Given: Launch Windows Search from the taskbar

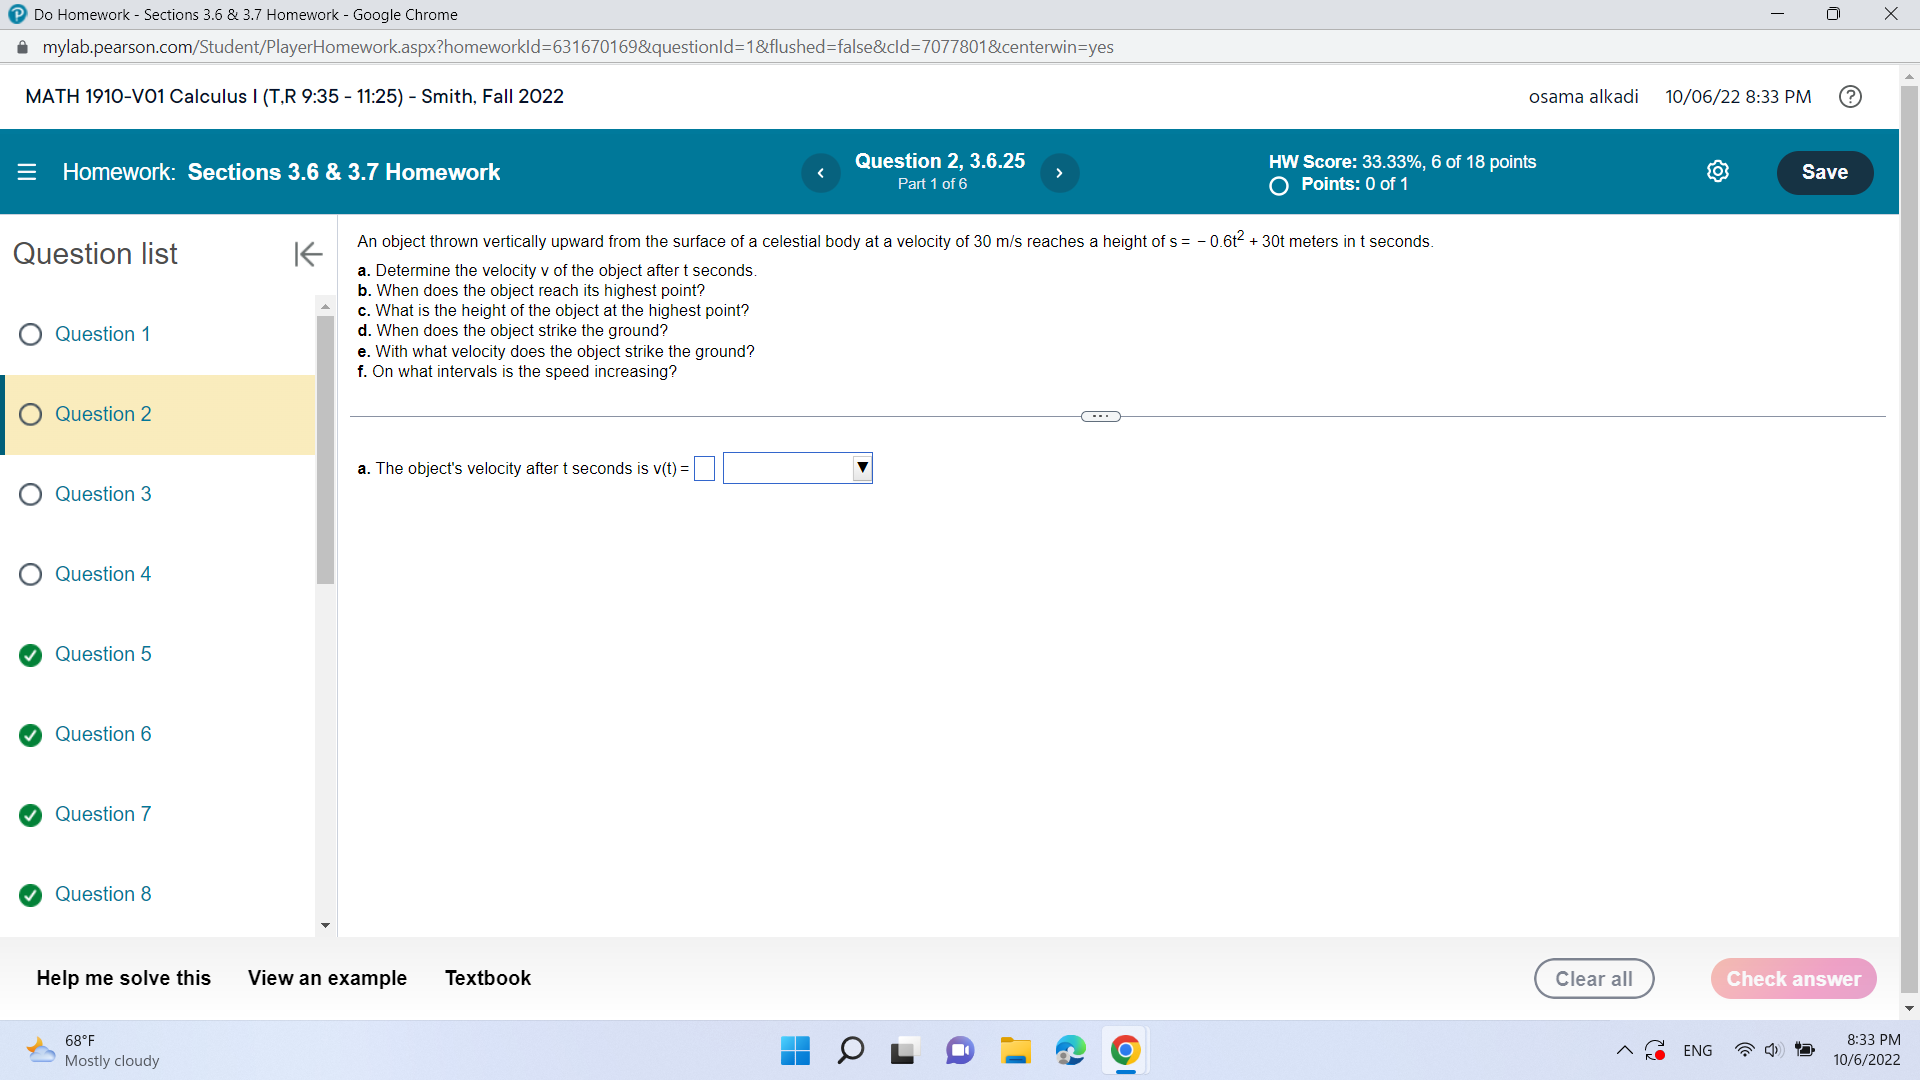Looking at the screenshot, I should click(x=850, y=1050).
